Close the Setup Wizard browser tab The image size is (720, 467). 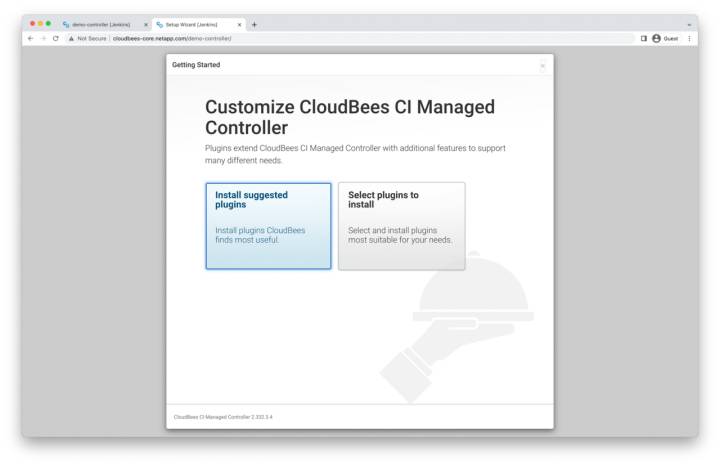pos(239,24)
